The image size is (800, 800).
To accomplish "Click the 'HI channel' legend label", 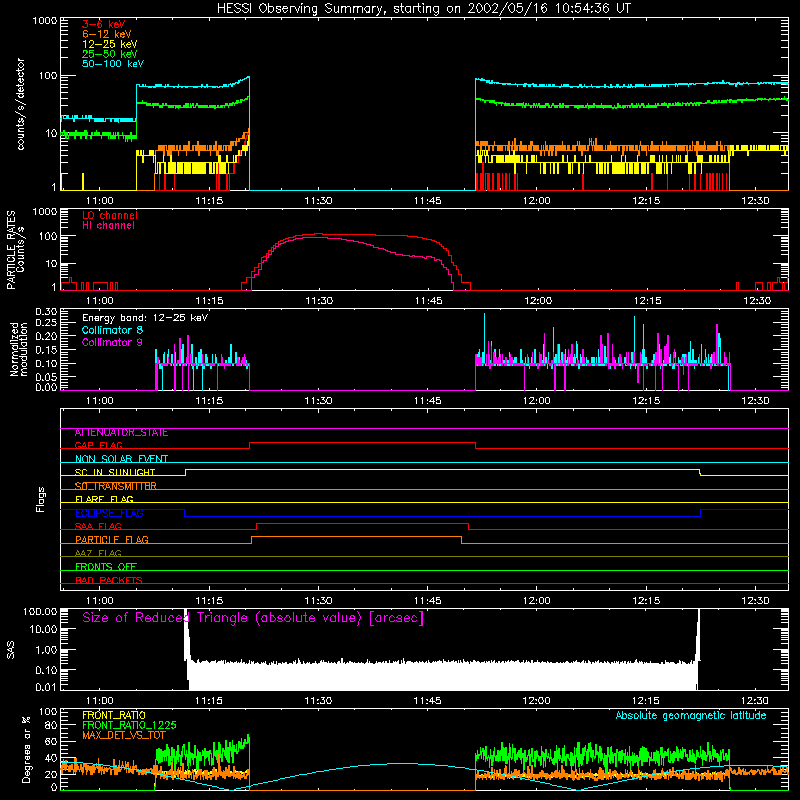I will point(108,225).
